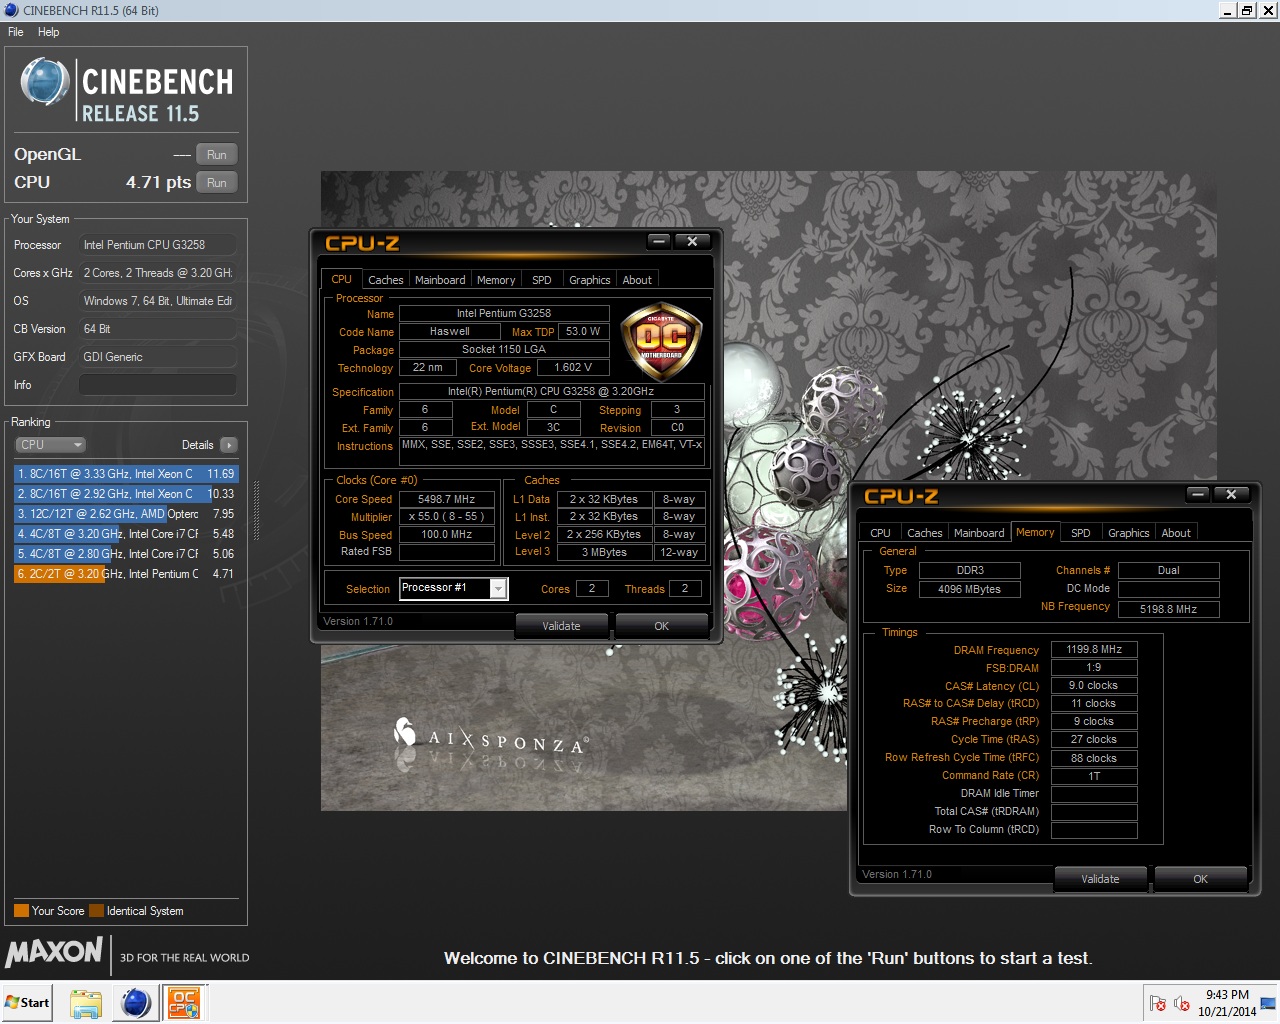Screen dimensions: 1280x1024
Task: Switch to About tab in right CPU-Z window
Action: point(1176,533)
